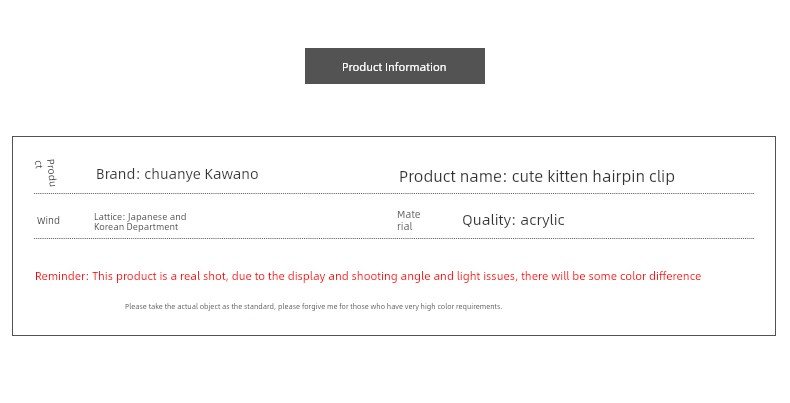Click the word Brand in first row

[x=116, y=174]
